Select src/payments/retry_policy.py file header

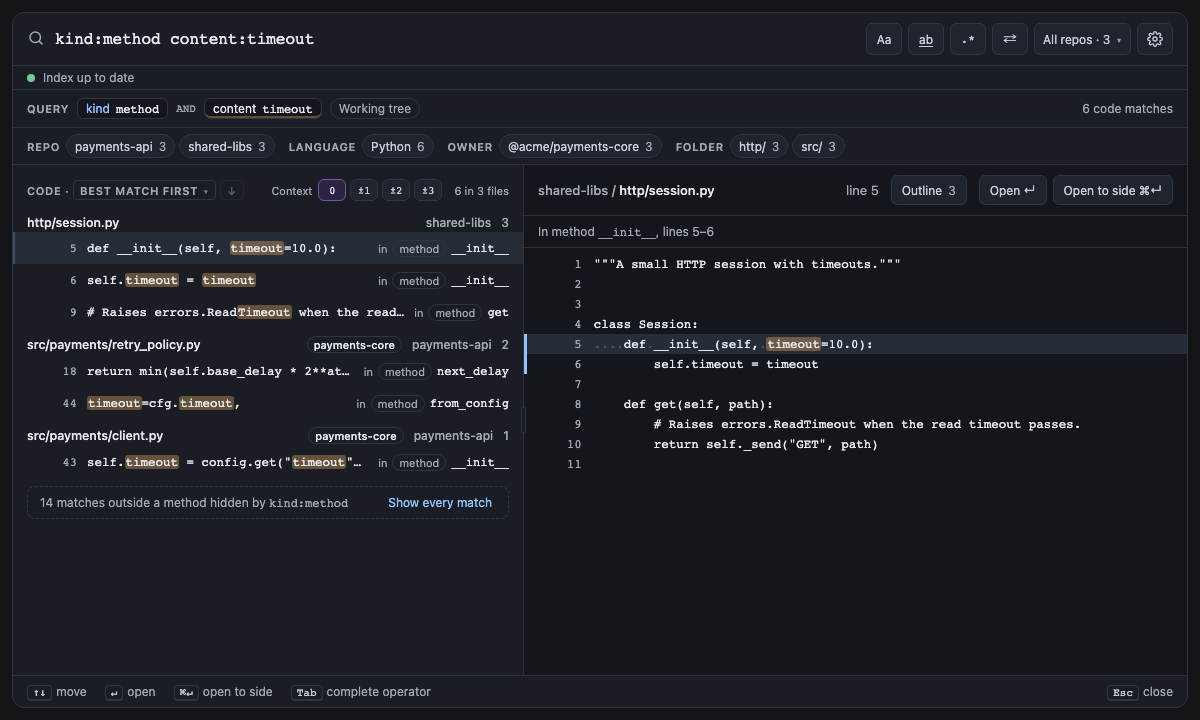pos(268,345)
